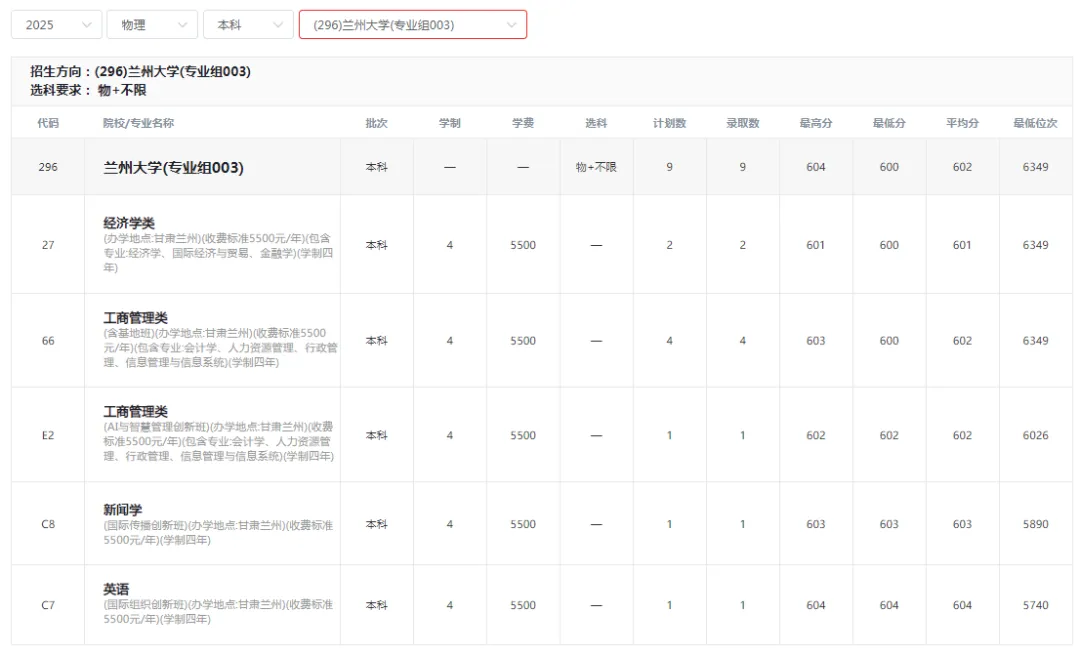Click the 招生方向 heading text
The height and width of the screenshot is (654, 1080).
[141, 72]
